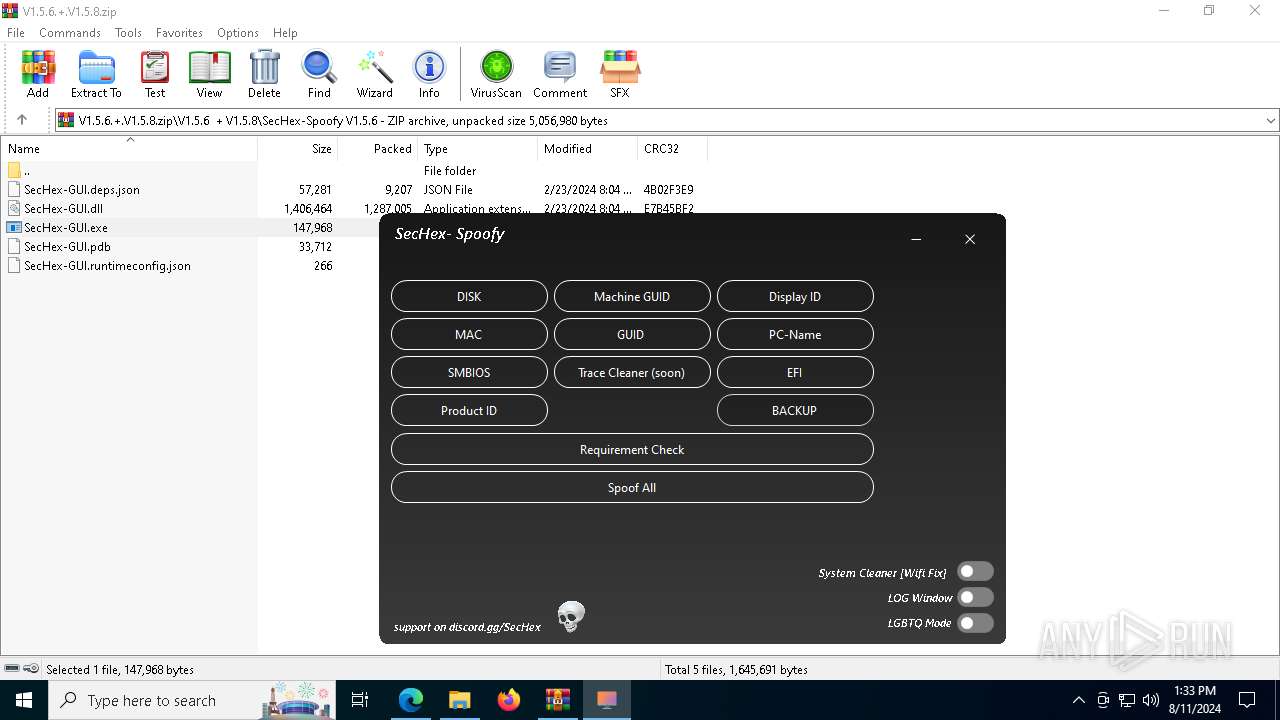The image size is (1280, 720).
Task: Click WinRAR icon in the taskbar
Action: 557,700
